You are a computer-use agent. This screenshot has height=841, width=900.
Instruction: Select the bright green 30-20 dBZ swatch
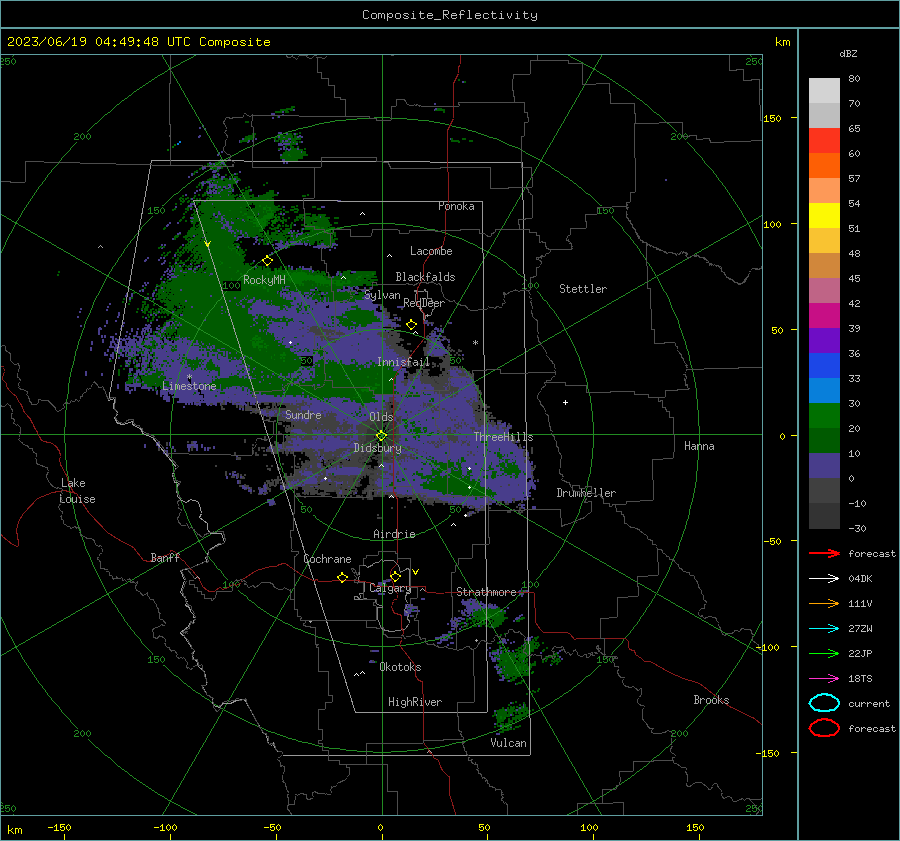coord(824,416)
